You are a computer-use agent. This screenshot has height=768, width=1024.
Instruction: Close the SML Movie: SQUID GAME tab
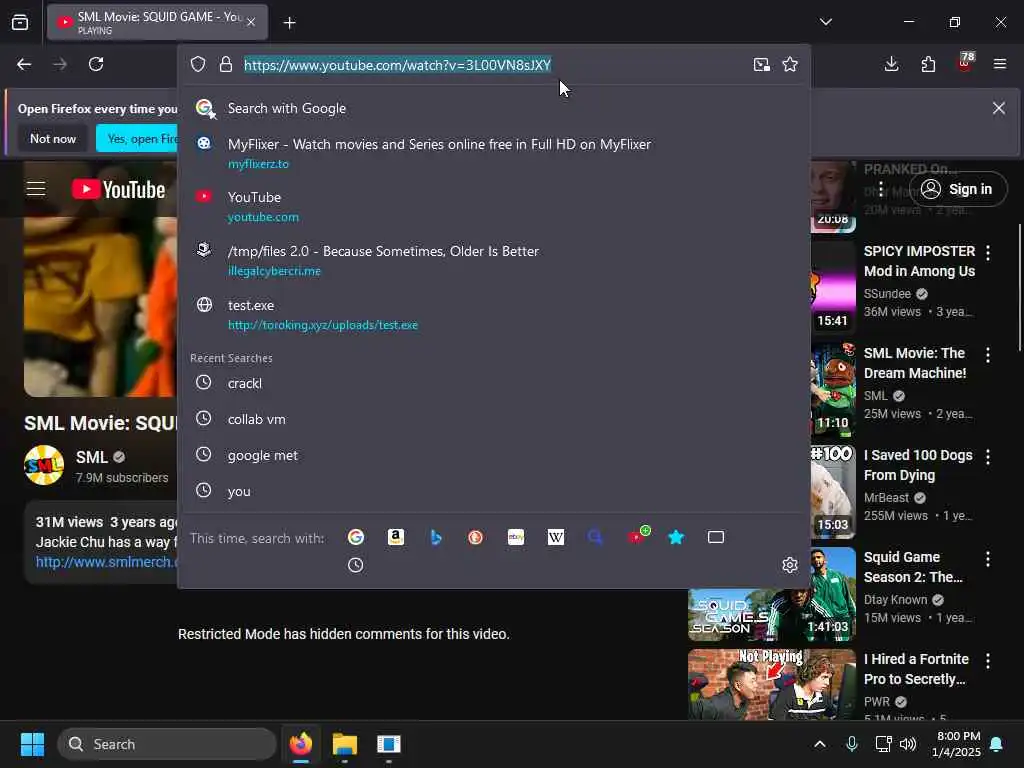[251, 22]
